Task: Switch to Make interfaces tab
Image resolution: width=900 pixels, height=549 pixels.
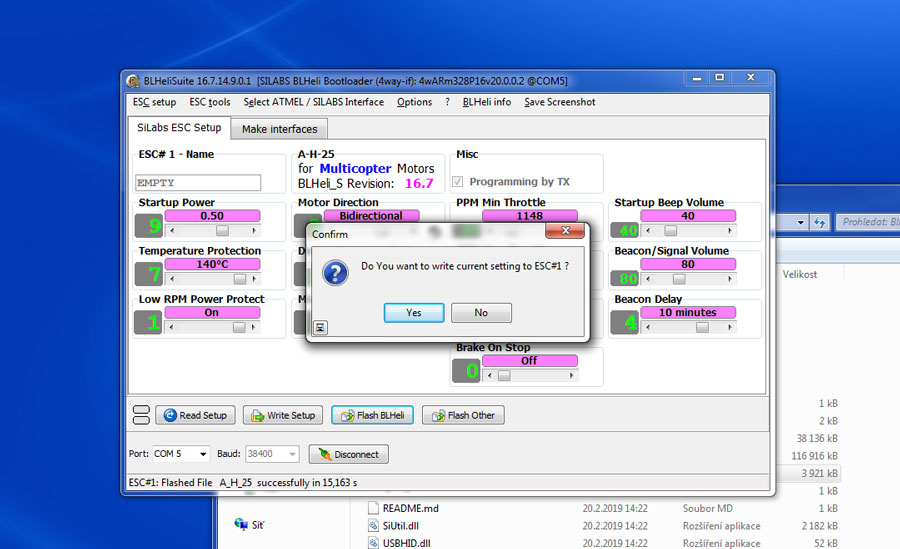Action: pos(280,129)
